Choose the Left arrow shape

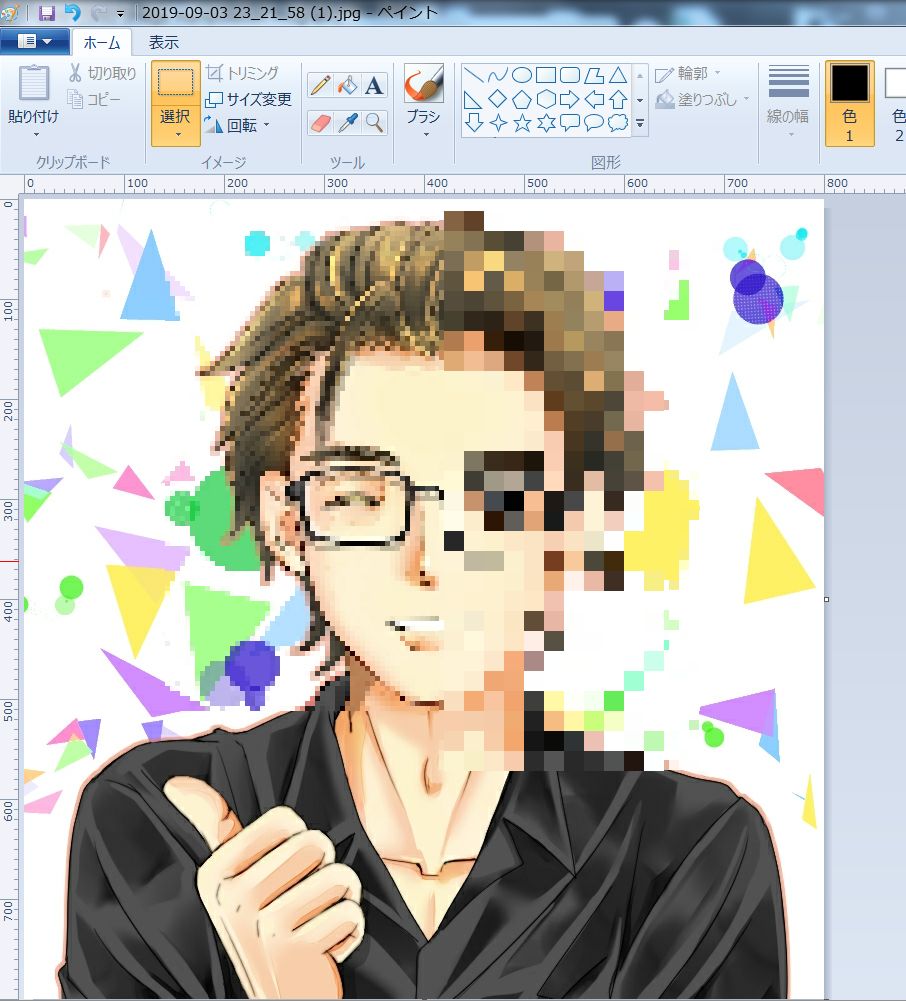[594, 99]
